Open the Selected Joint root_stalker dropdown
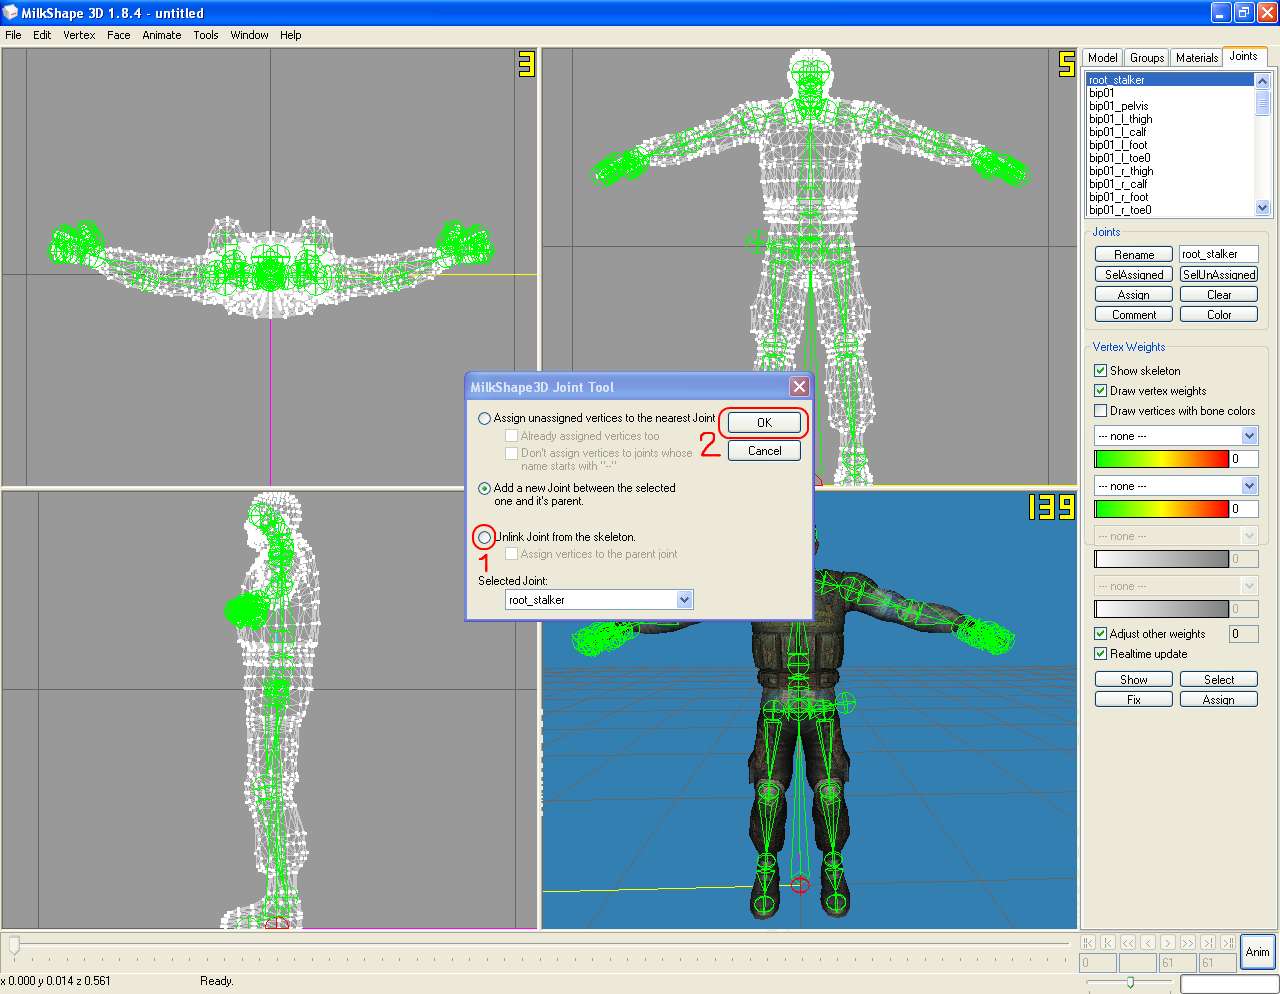This screenshot has width=1280, height=994. click(684, 600)
